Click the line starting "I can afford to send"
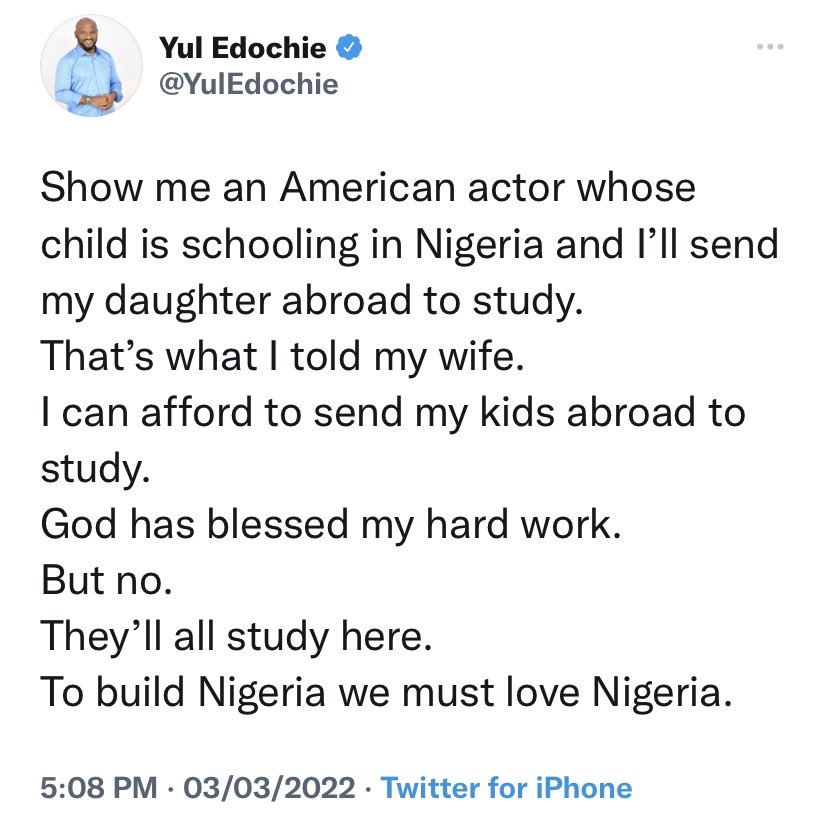Screen dimensions: 828x828 point(393,412)
